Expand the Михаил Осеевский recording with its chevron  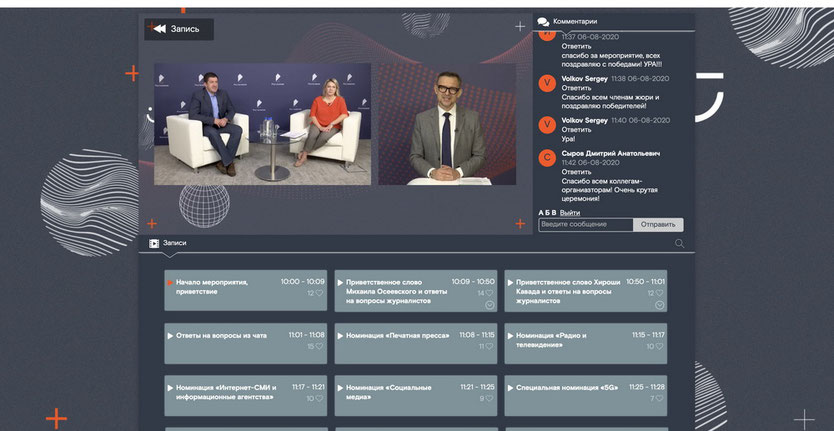pos(490,305)
